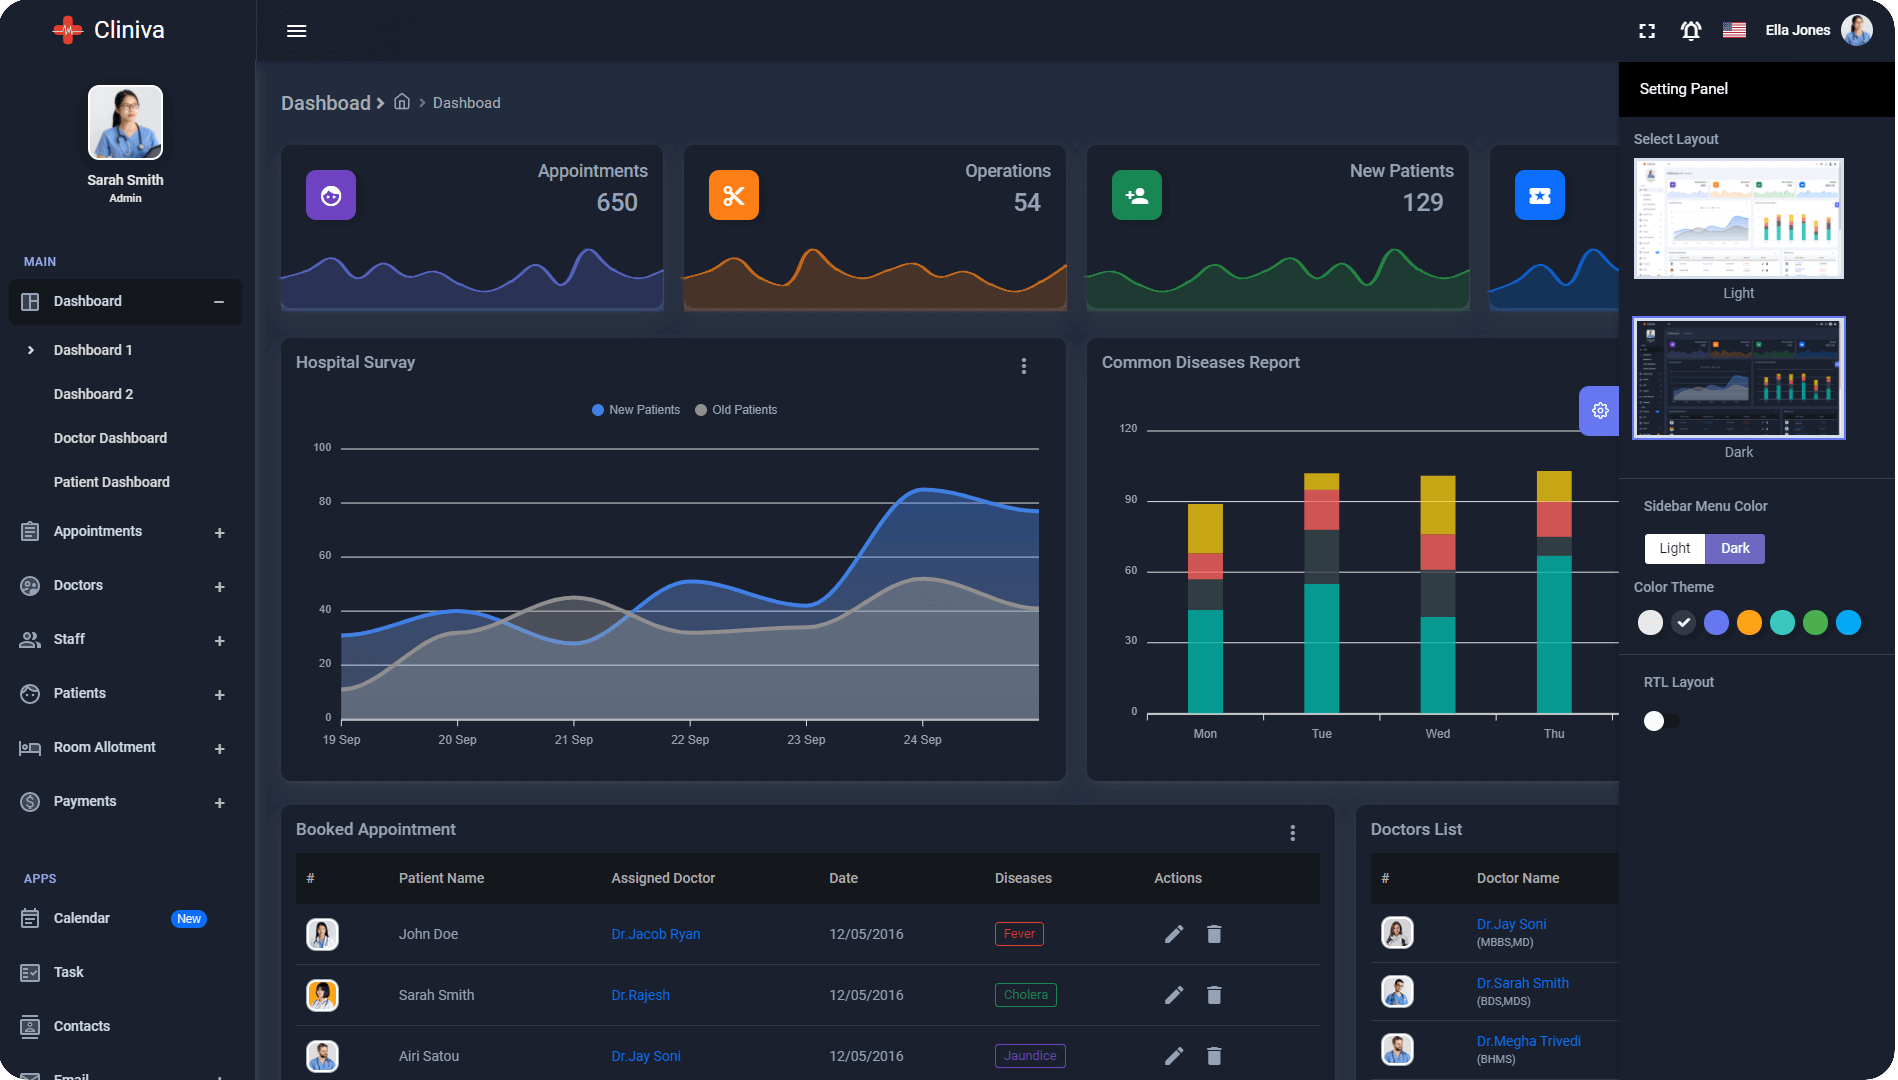Click the Dashboard menu grid icon
Screen dimensions: 1898x1080
[x=30, y=301]
